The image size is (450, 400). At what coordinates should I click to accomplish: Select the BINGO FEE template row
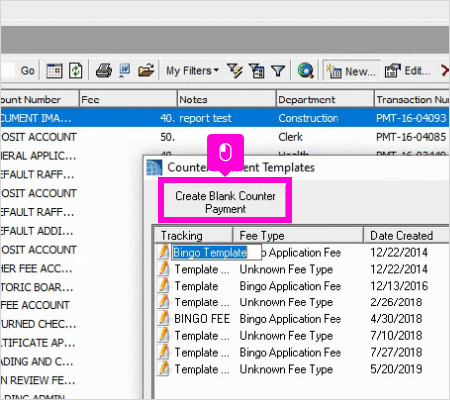coord(302,319)
